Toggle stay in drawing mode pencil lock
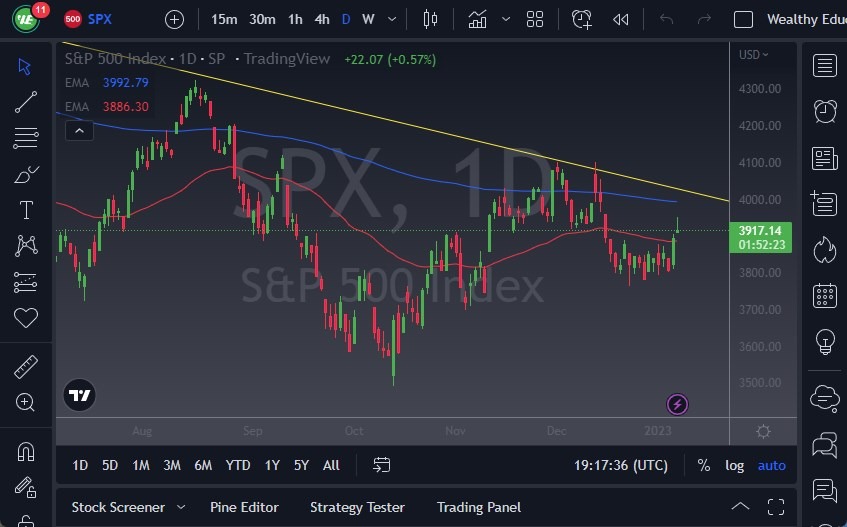The height and width of the screenshot is (527, 847). [25, 487]
